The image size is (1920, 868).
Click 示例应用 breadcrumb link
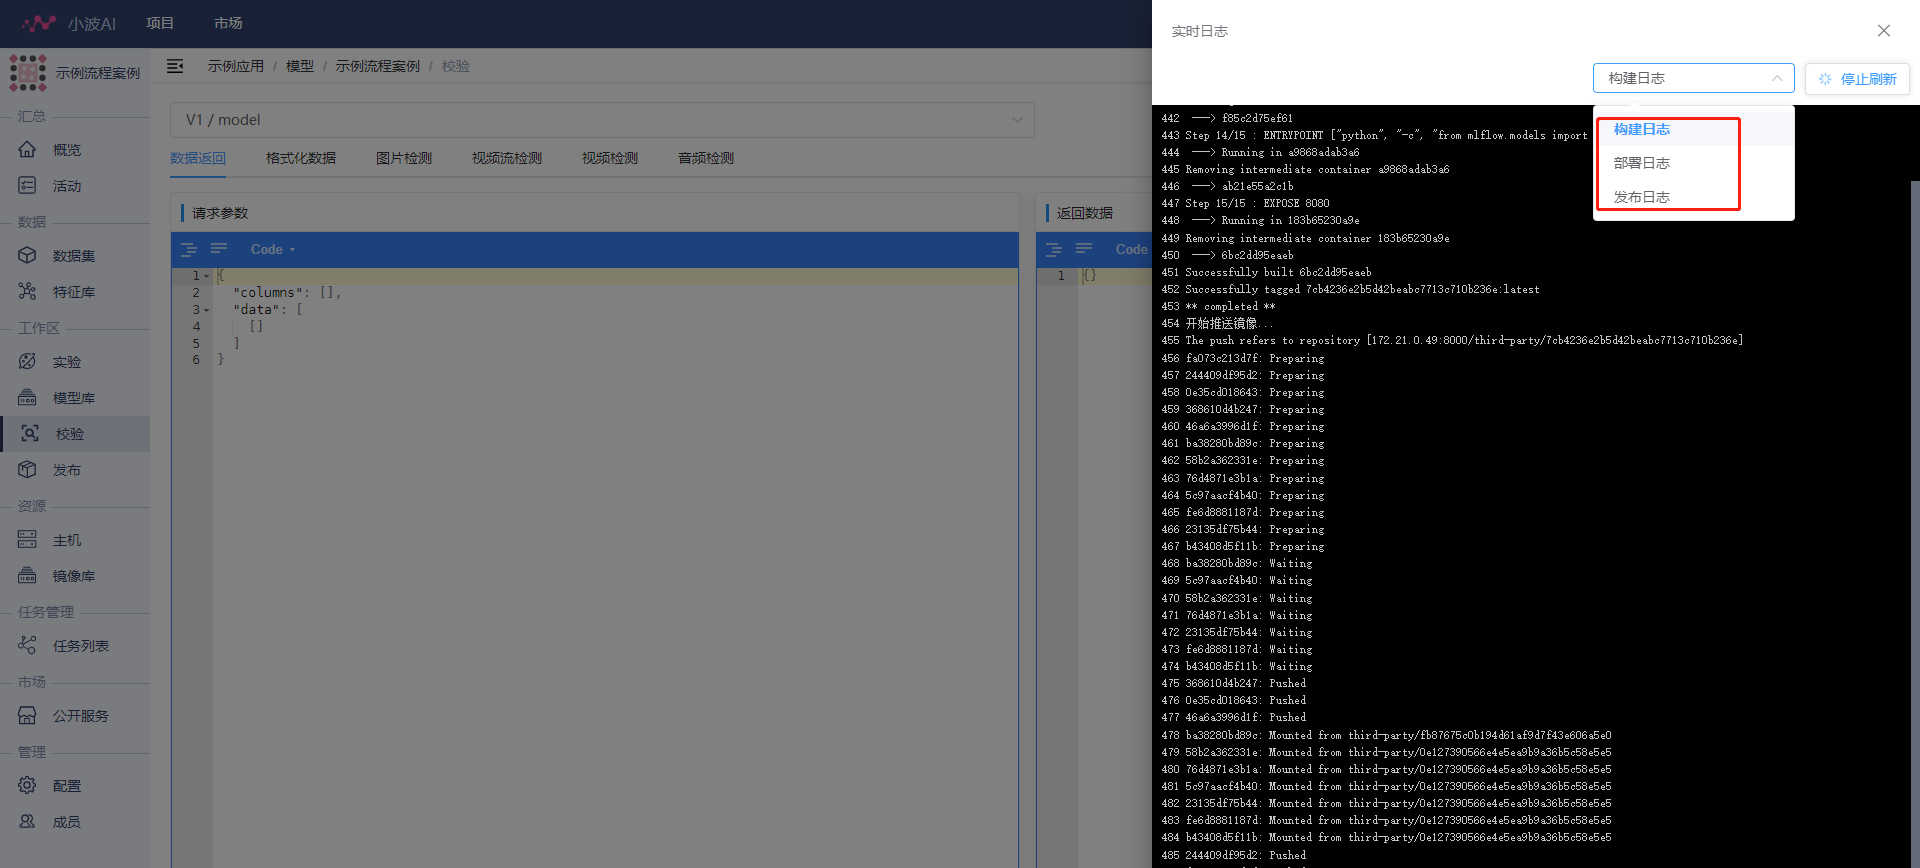(236, 66)
